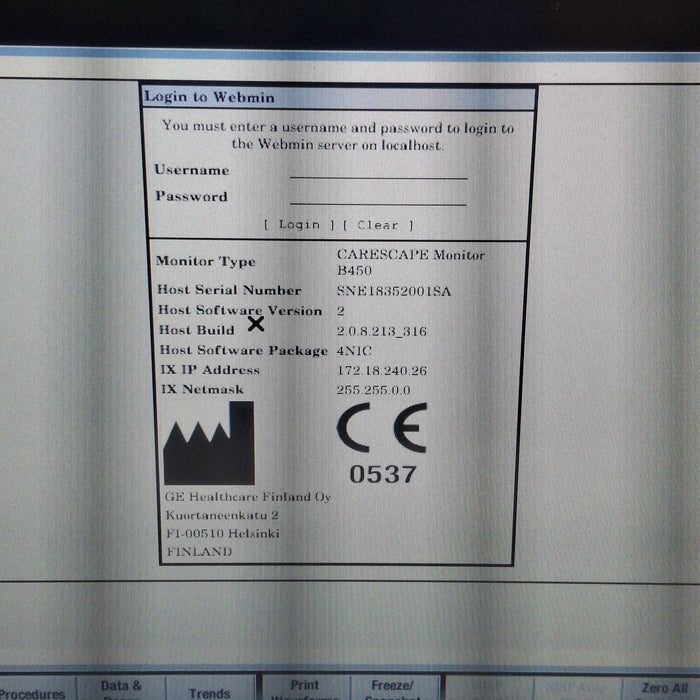The height and width of the screenshot is (700, 700).
Task: Open the Trends menu
Action: click(210, 688)
